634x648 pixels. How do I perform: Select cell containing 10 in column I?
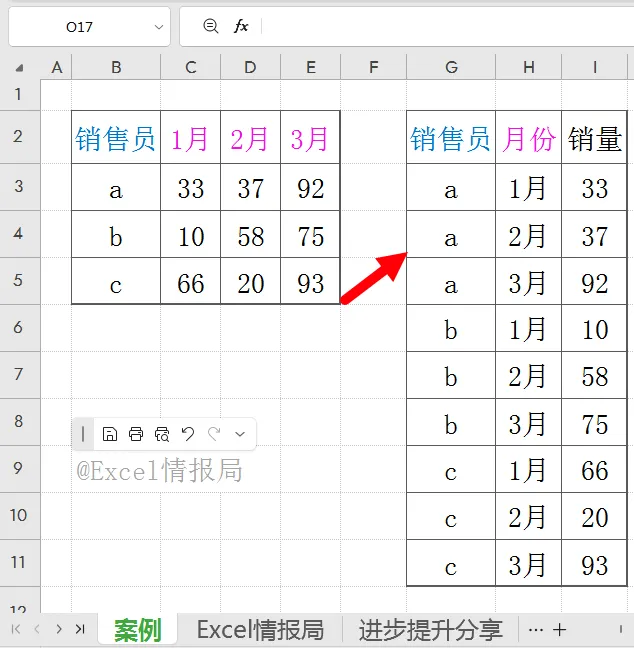pos(594,328)
